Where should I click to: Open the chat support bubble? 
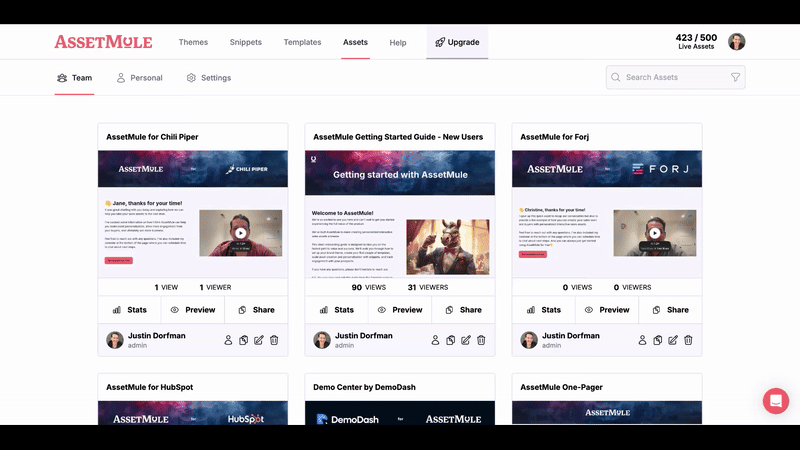[776, 401]
